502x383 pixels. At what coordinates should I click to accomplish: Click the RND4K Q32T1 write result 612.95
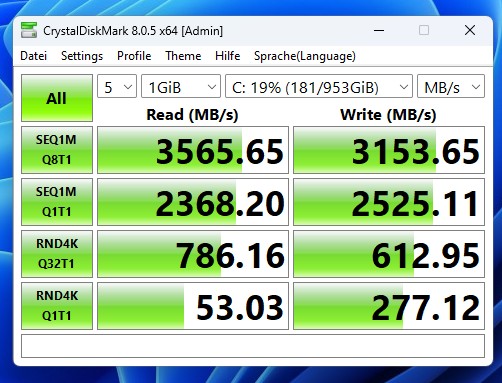click(x=389, y=254)
